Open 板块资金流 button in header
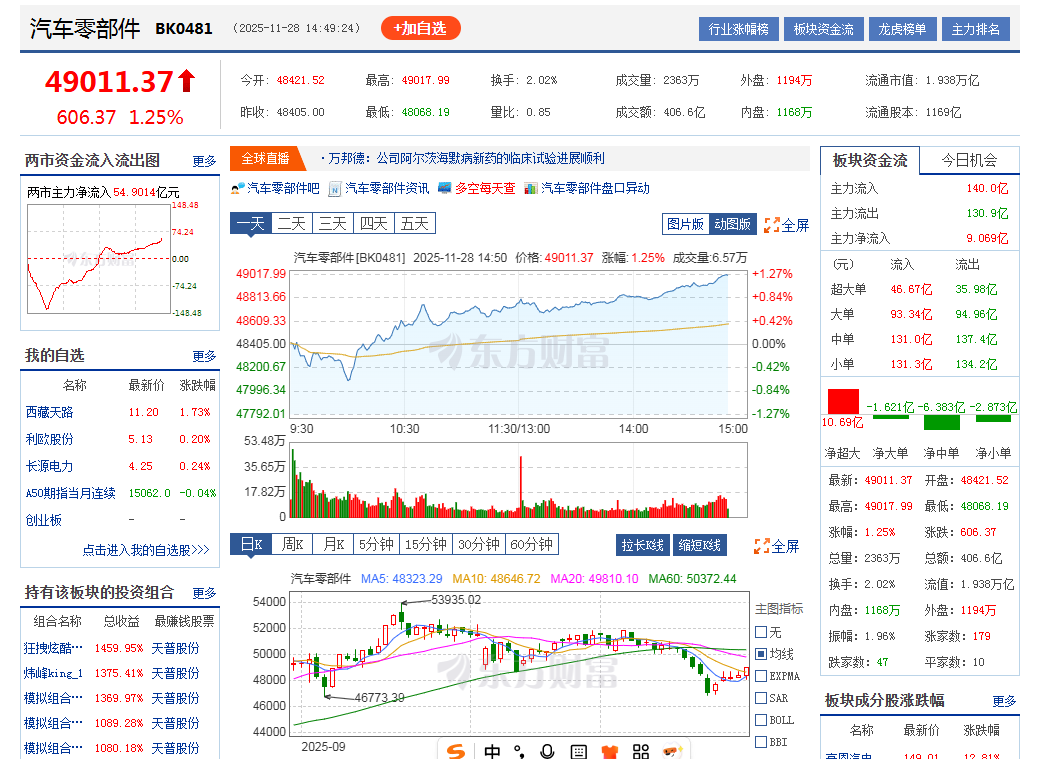Screen dimensions: 1047x759 823,29
